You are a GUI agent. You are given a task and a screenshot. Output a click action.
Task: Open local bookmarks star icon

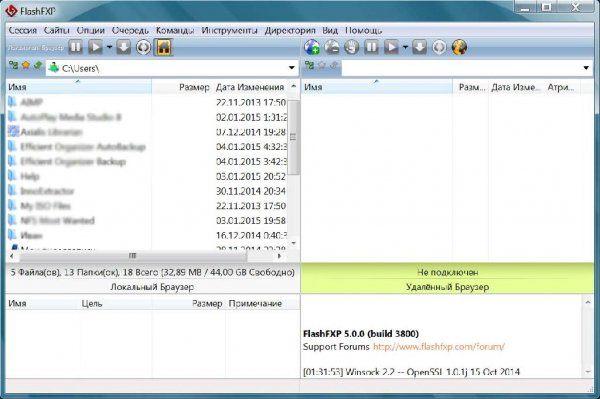[x=26, y=65]
